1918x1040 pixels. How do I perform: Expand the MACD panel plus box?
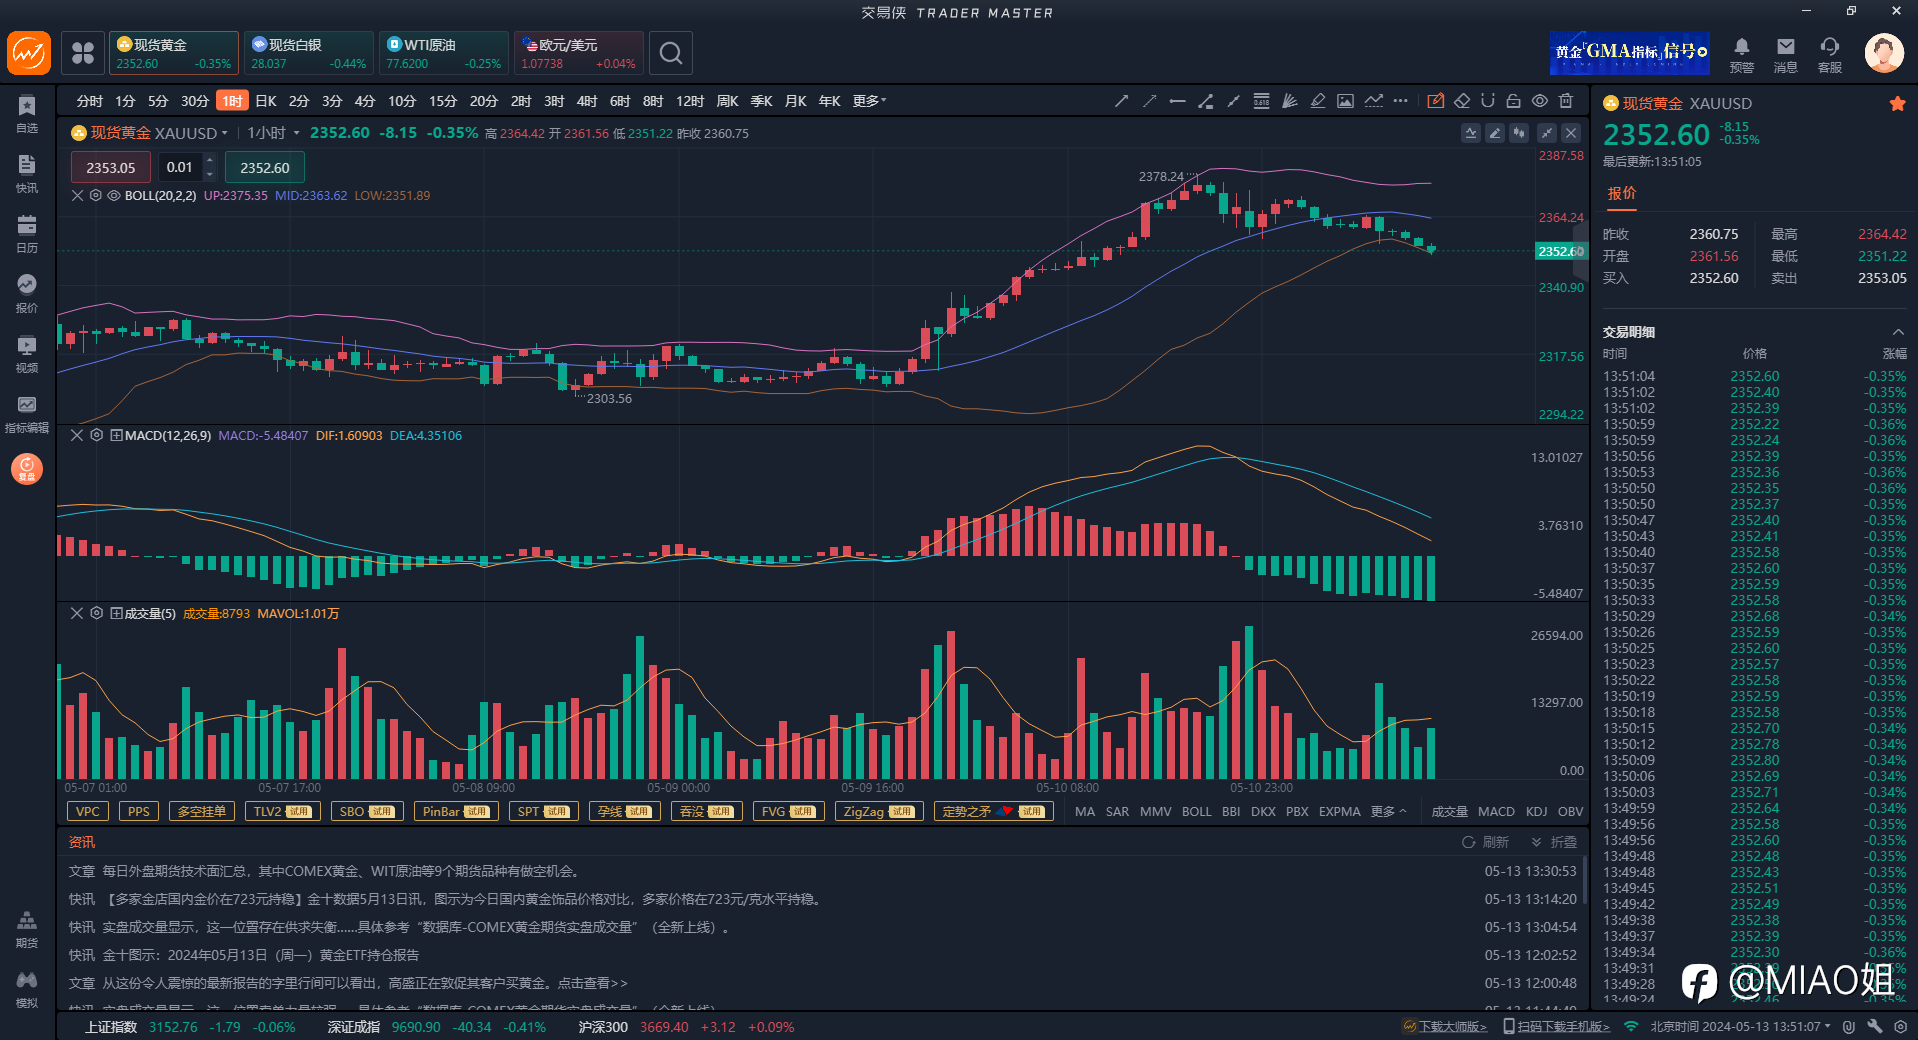point(116,435)
